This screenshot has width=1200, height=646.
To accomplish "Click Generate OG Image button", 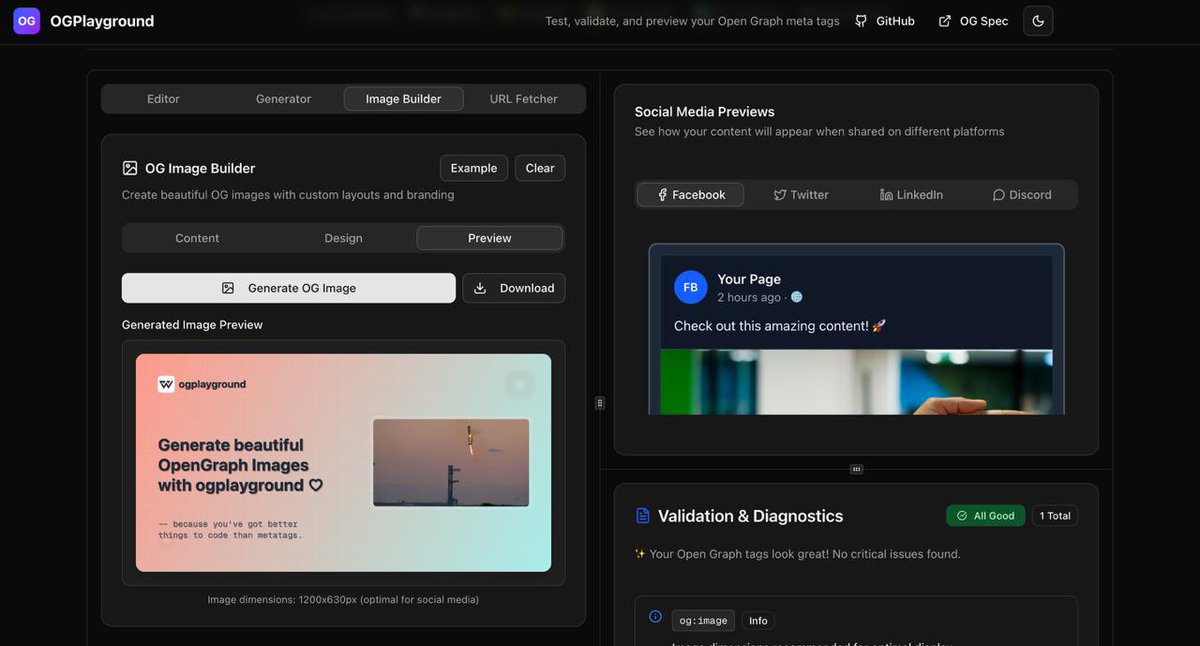I will tap(289, 288).
